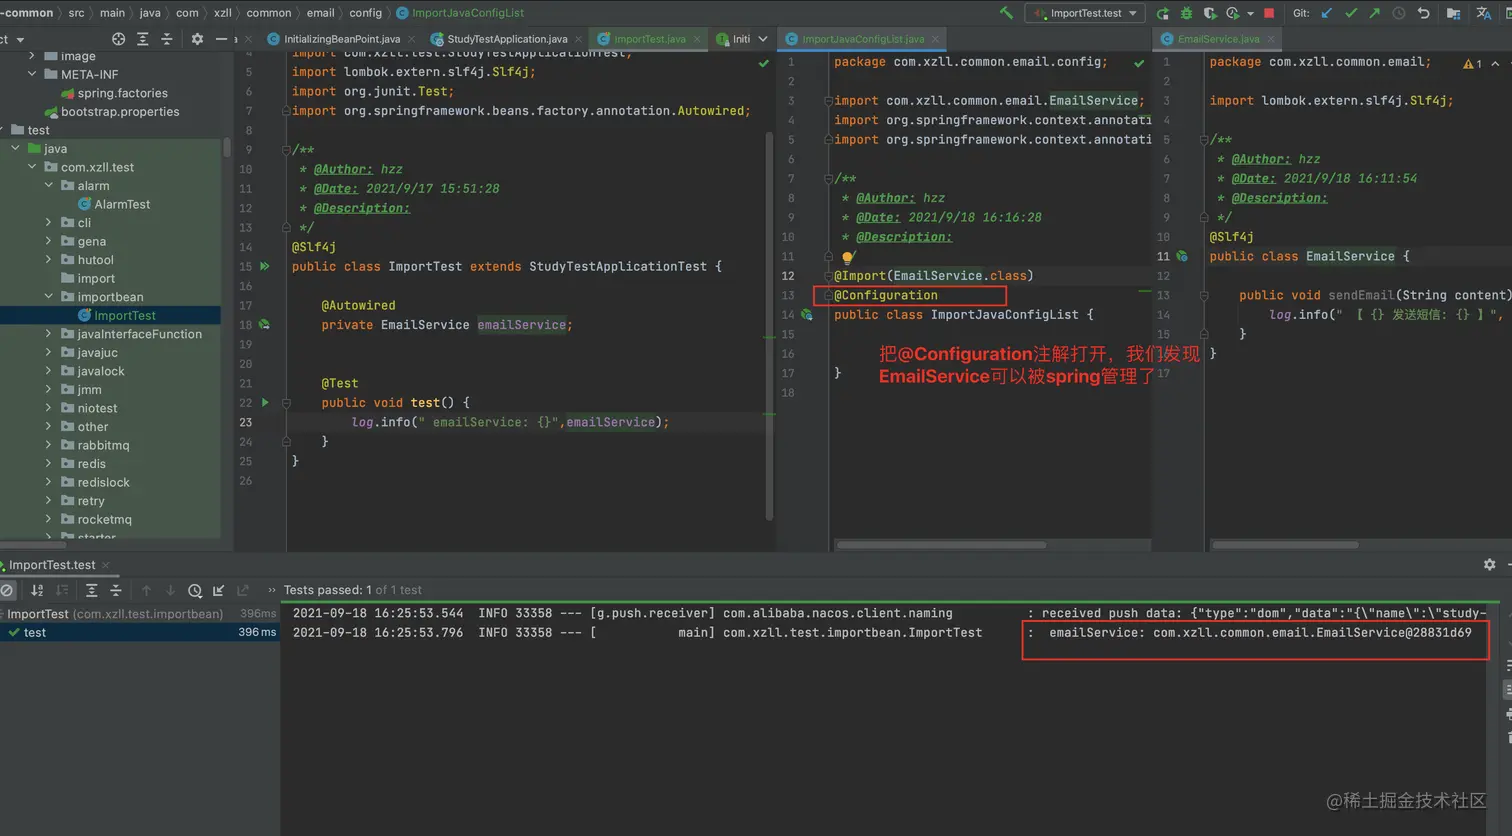Open test history clock icon
Image resolution: width=1512 pixels, height=836 pixels.
[195, 591]
